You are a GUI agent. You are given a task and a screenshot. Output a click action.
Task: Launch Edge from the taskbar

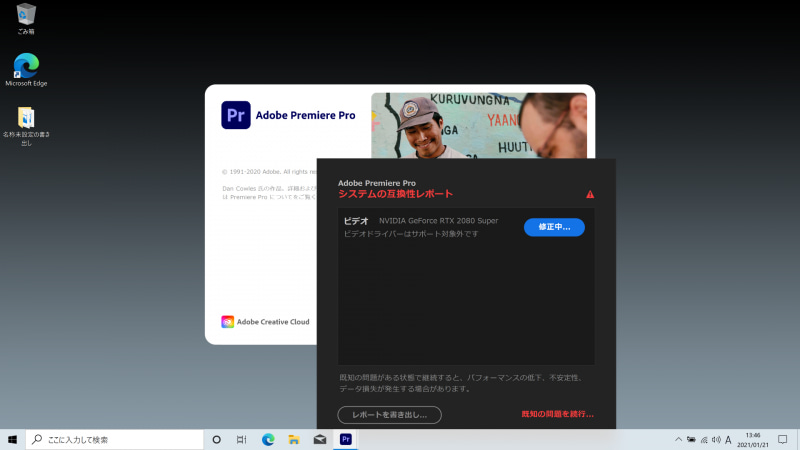click(268, 439)
